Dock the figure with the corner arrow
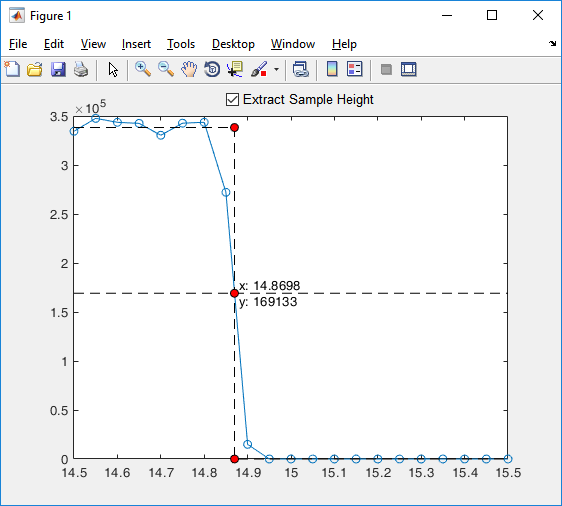562x506 pixels. coord(552,44)
